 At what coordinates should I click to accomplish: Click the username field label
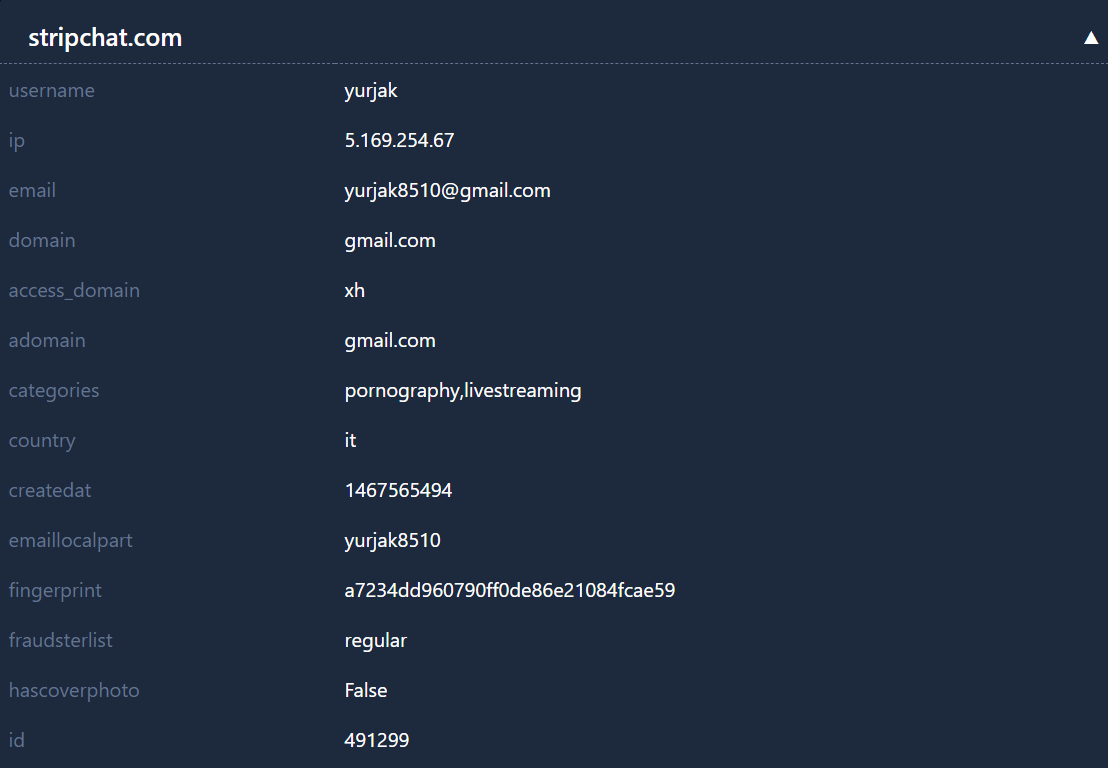52,91
